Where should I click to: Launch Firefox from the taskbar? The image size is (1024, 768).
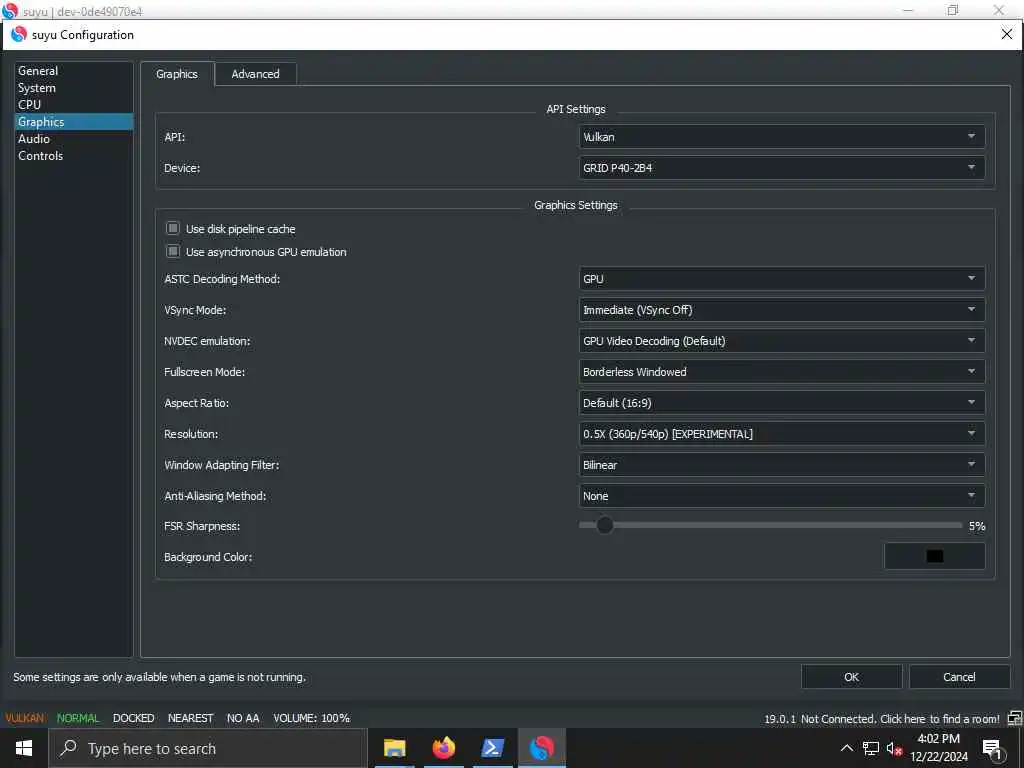point(443,748)
